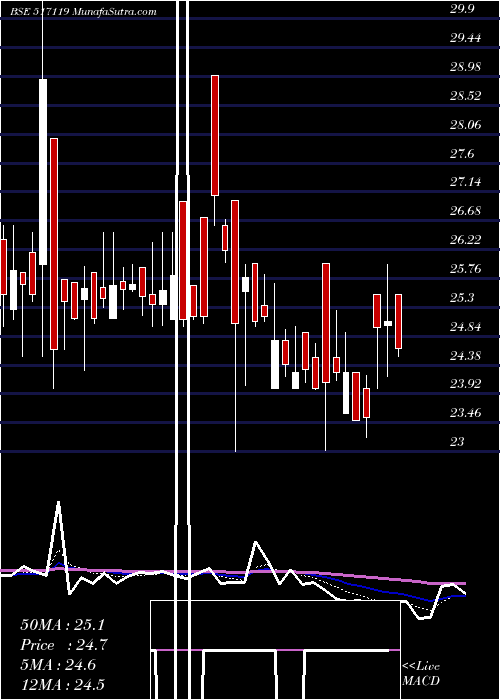Select the last red candle on the right
This screenshot has width=500, height=700.
point(398,321)
